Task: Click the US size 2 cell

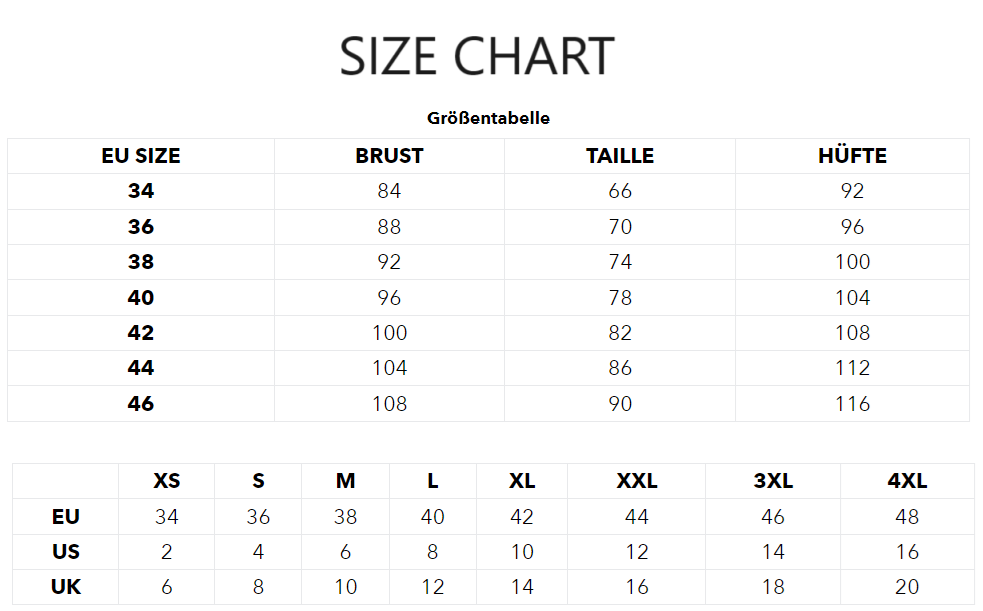Action: point(167,552)
